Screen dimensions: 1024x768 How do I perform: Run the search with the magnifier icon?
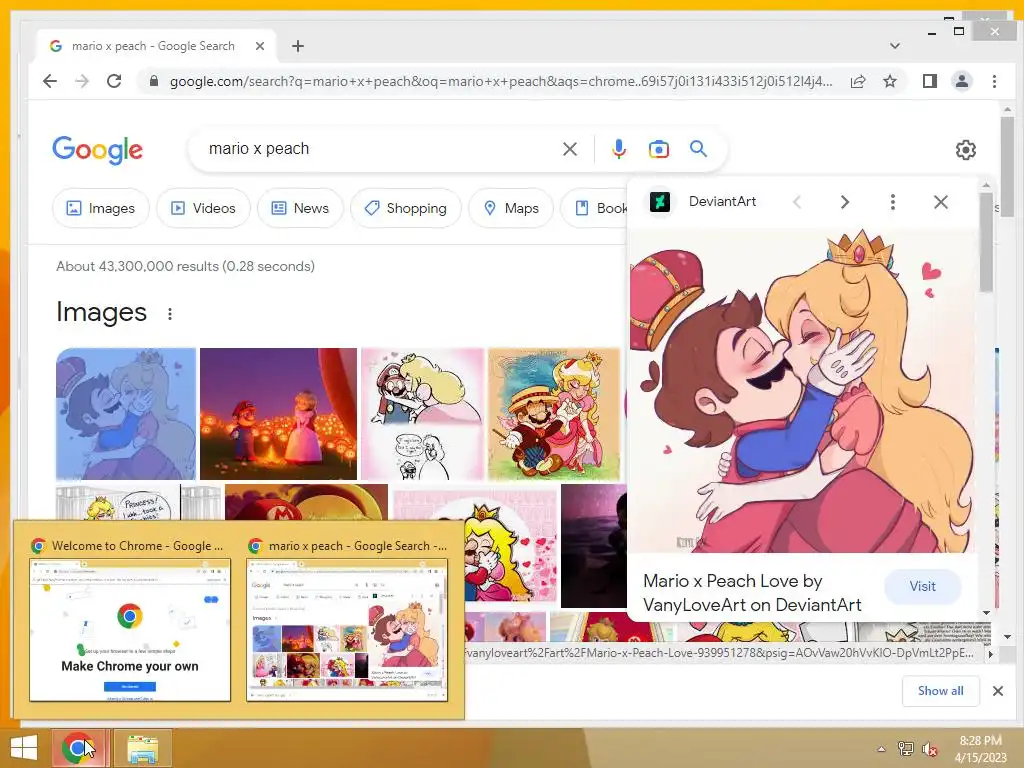(x=698, y=149)
